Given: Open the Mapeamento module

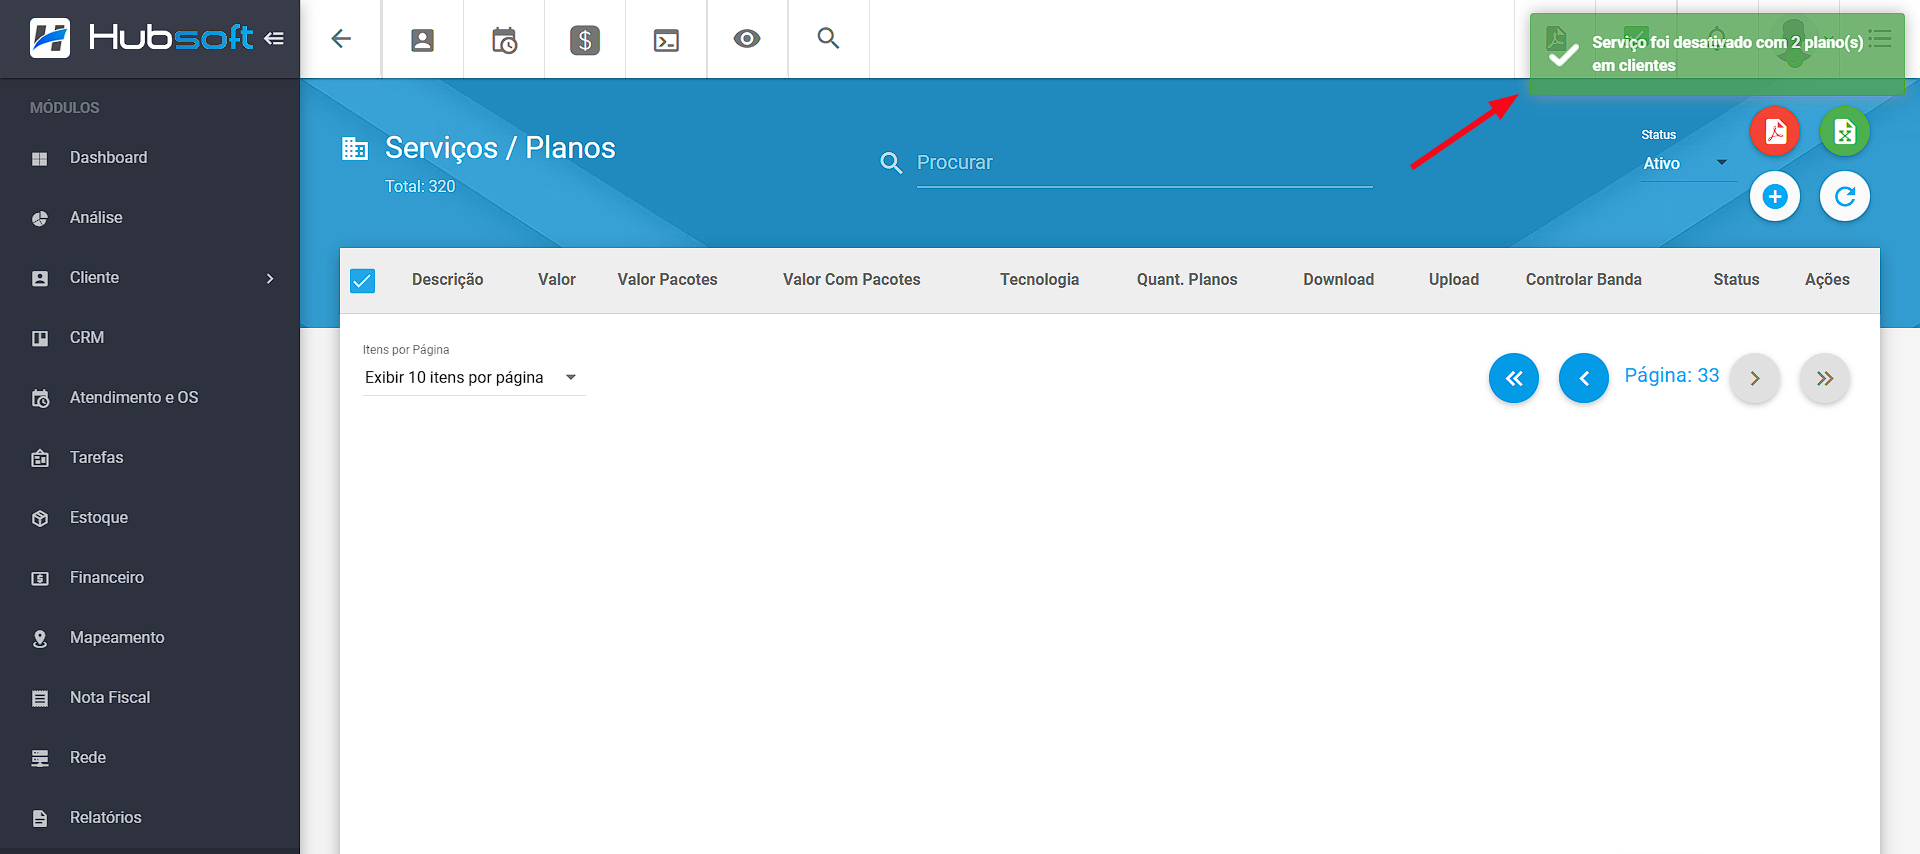Looking at the screenshot, I should click(150, 638).
